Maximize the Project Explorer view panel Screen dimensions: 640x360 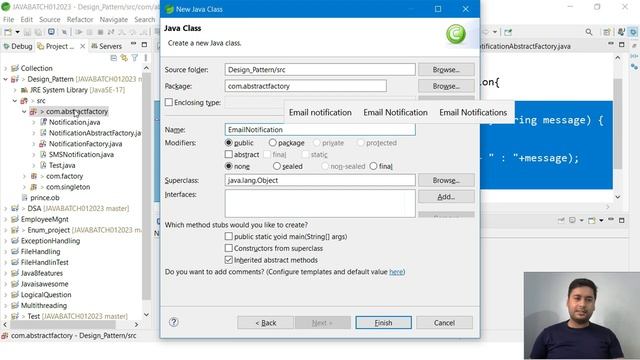tap(144, 44)
